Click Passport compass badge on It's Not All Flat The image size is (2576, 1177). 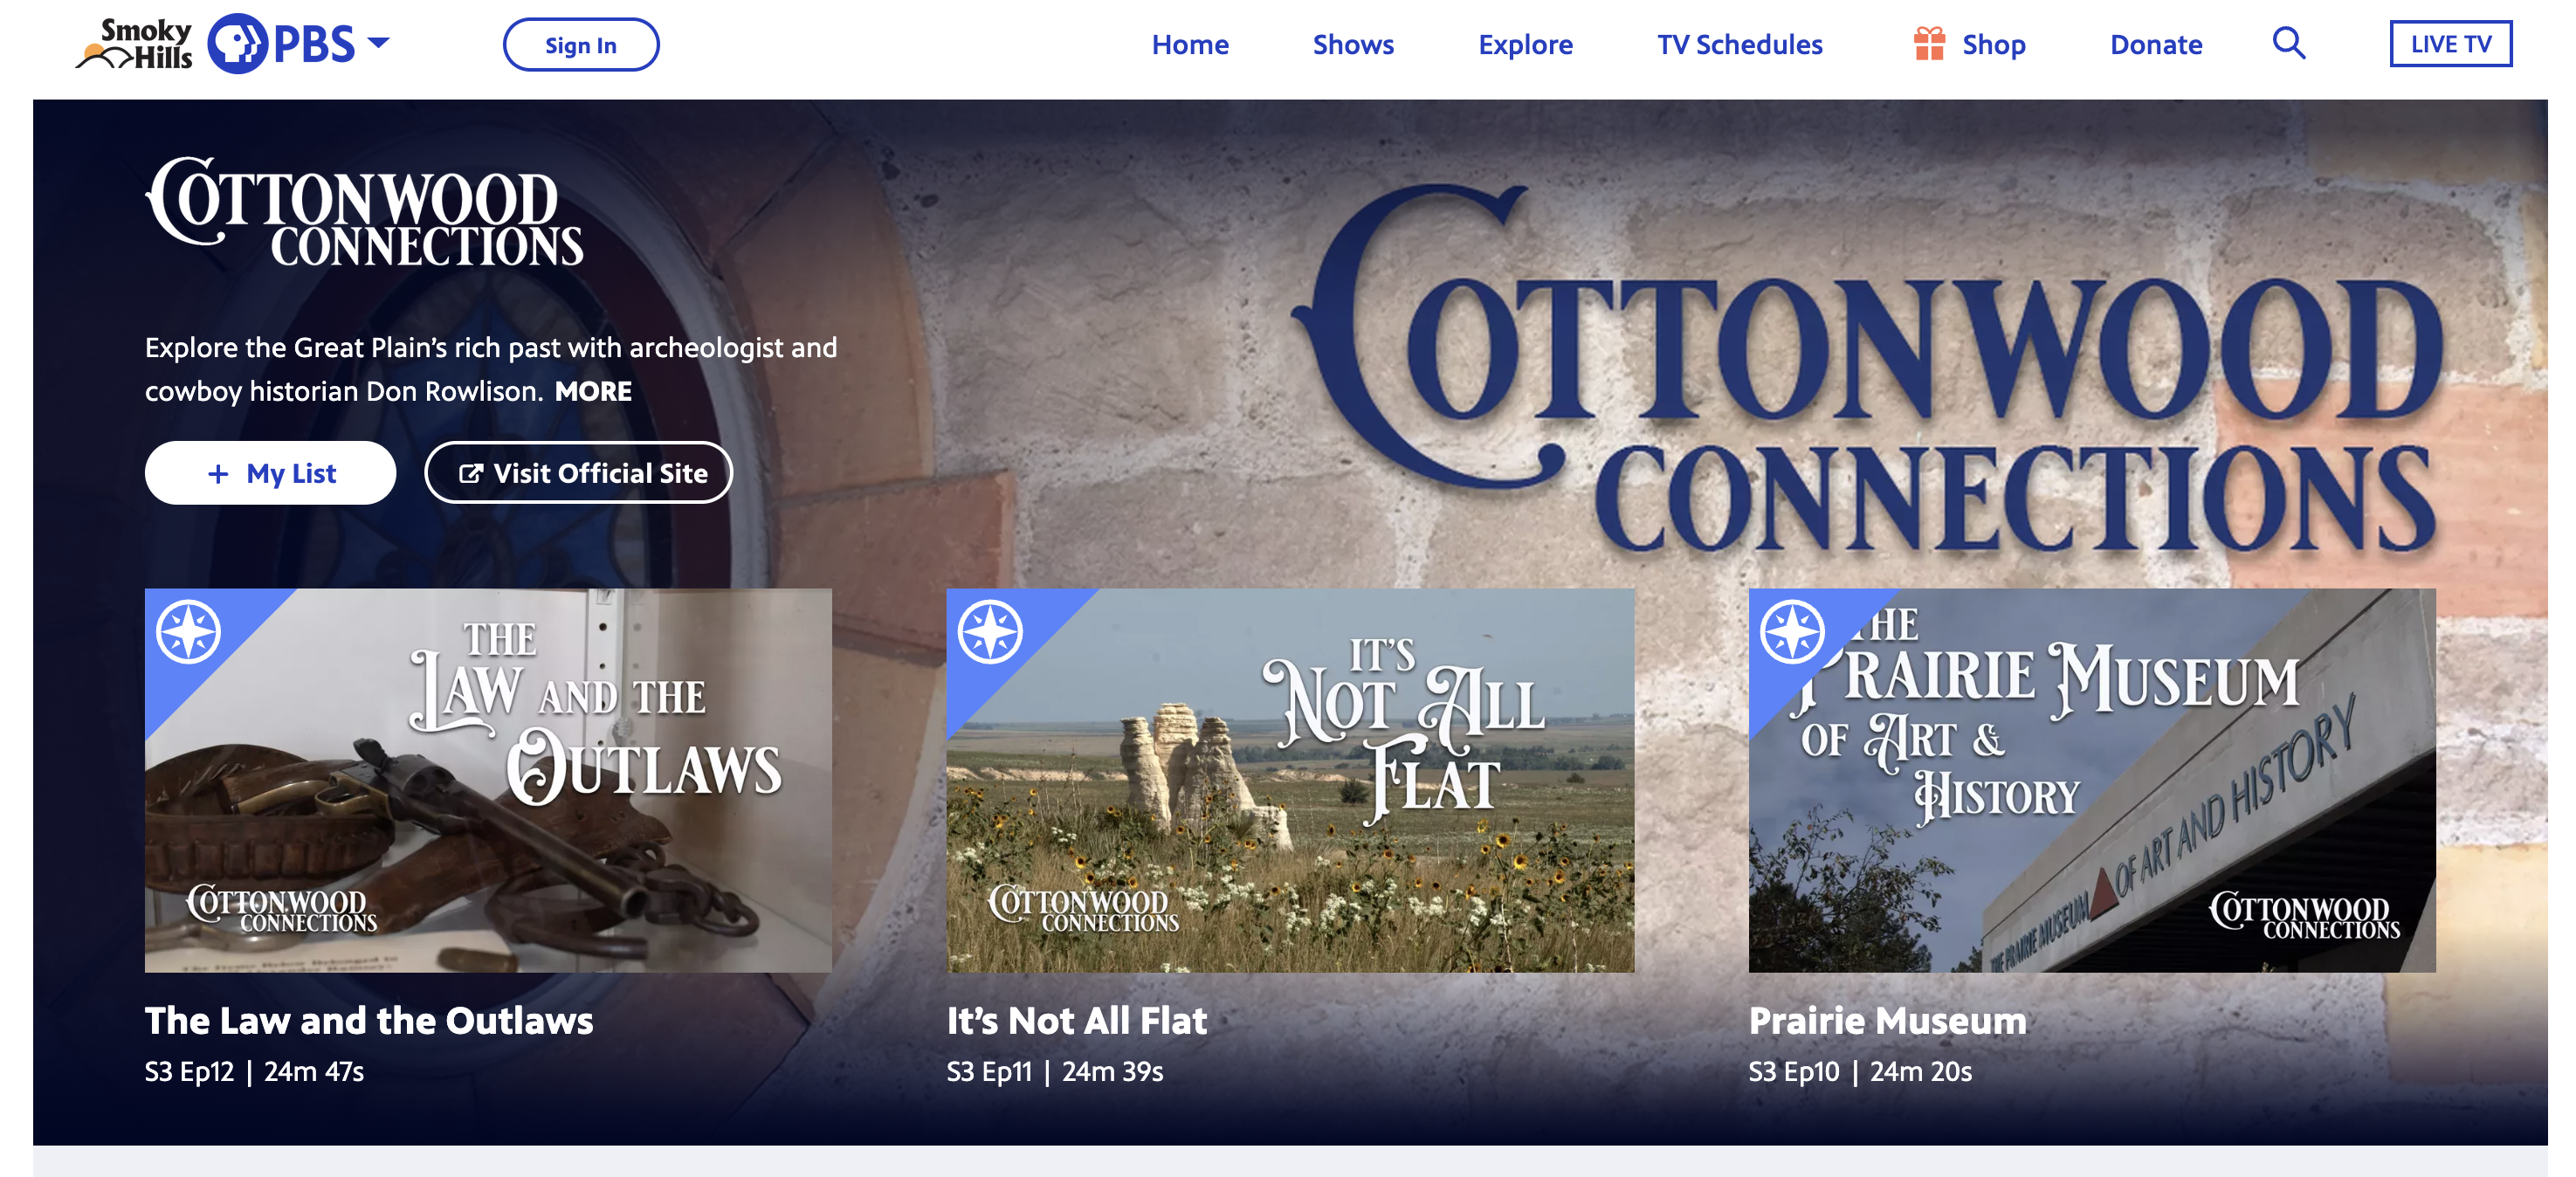click(x=990, y=632)
